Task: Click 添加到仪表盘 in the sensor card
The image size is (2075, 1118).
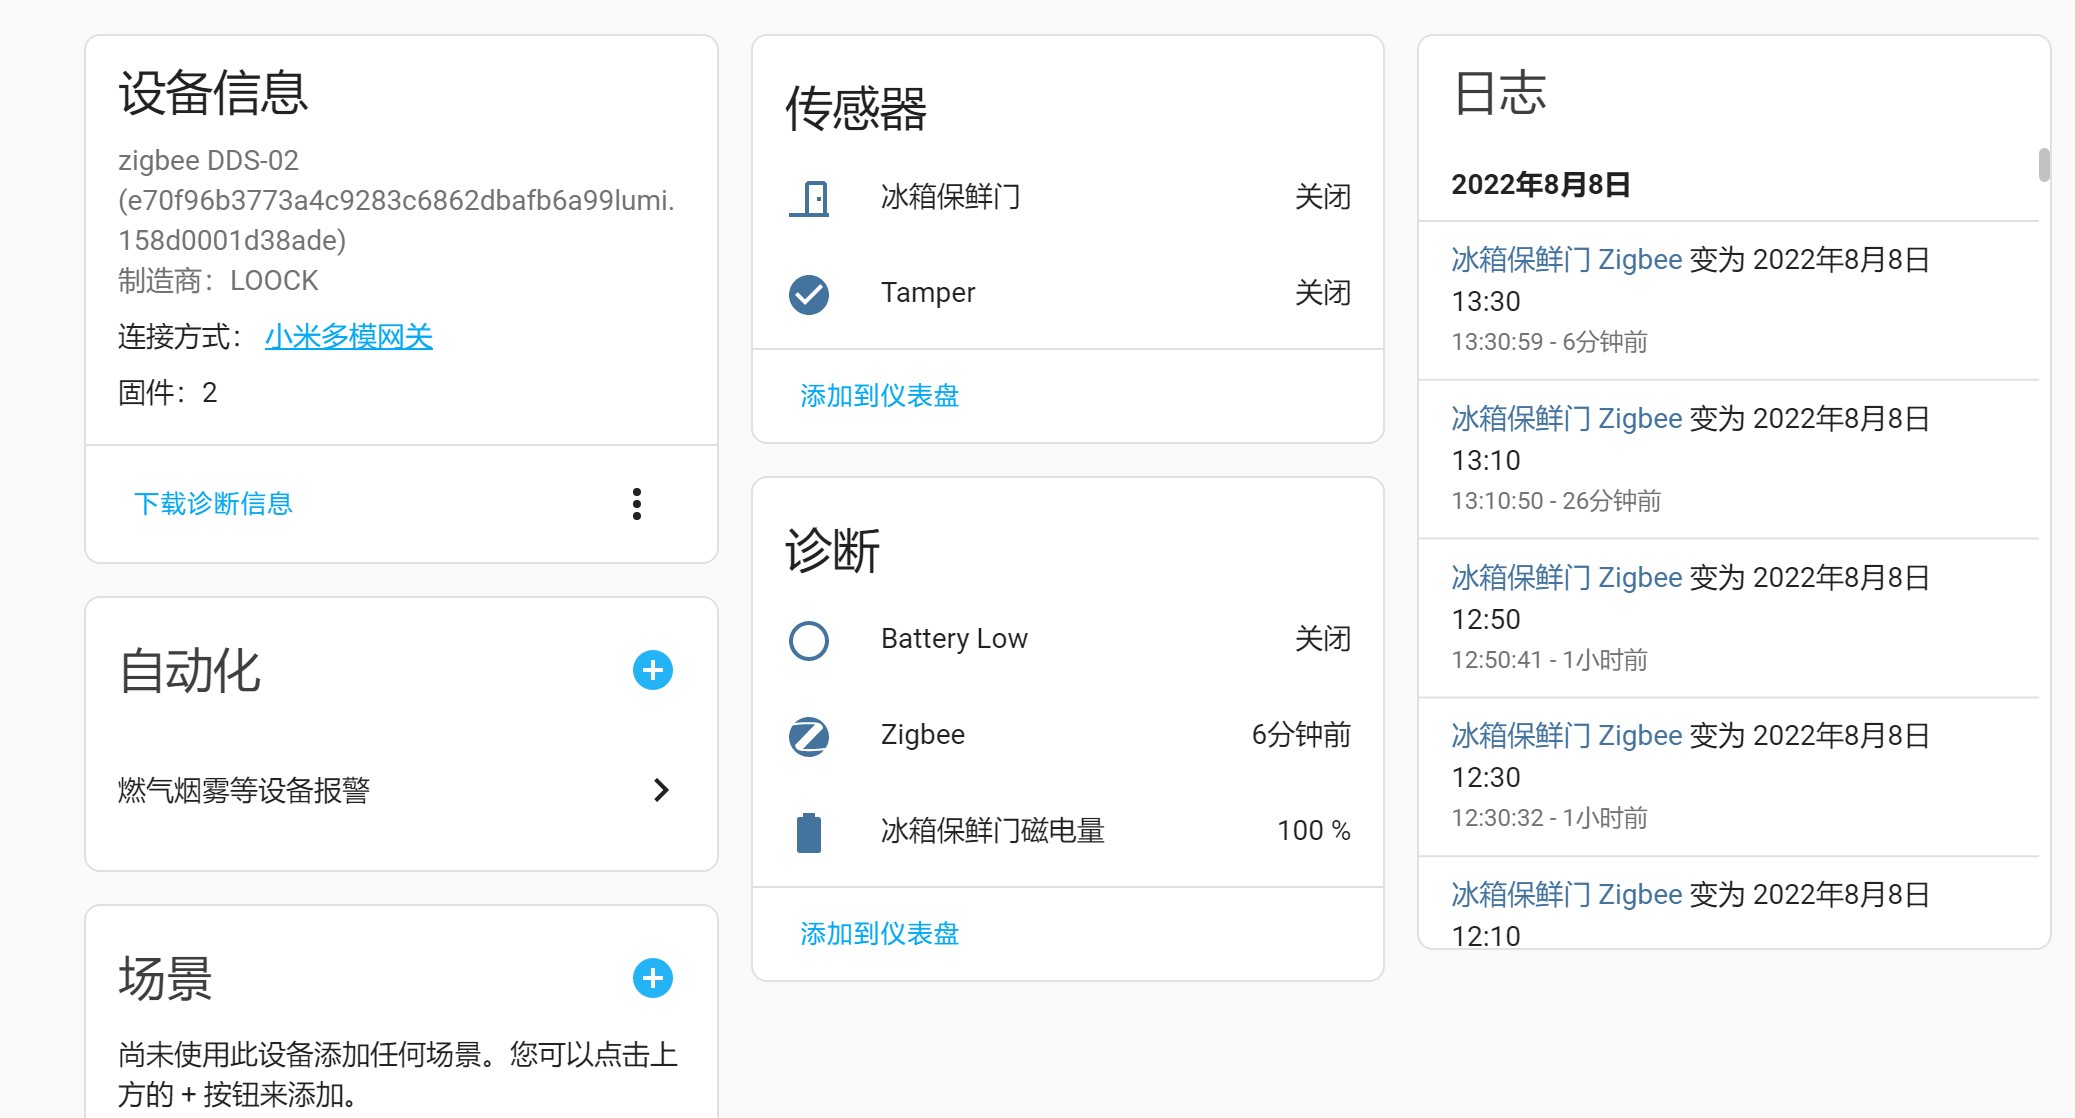Action: 879,396
